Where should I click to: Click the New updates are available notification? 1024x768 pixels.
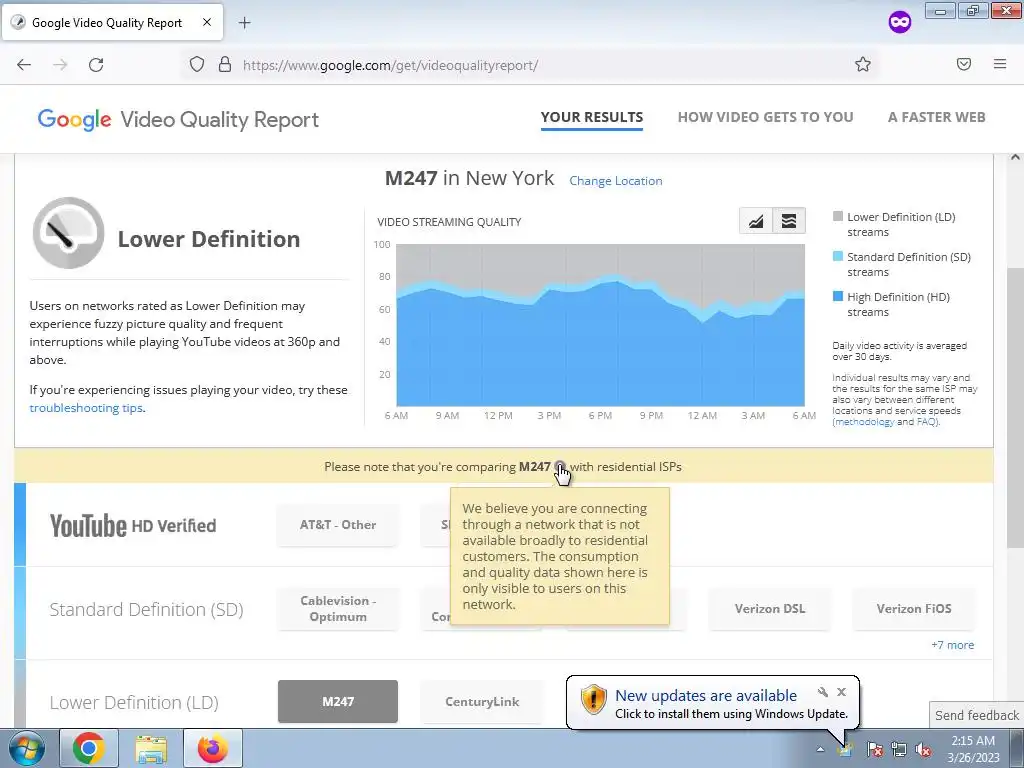pos(706,696)
